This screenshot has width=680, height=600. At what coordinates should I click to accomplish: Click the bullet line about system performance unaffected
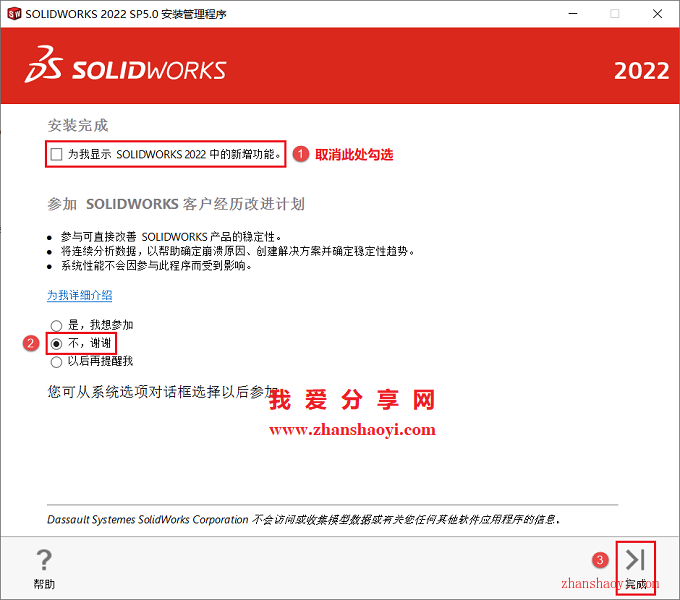tap(156, 265)
